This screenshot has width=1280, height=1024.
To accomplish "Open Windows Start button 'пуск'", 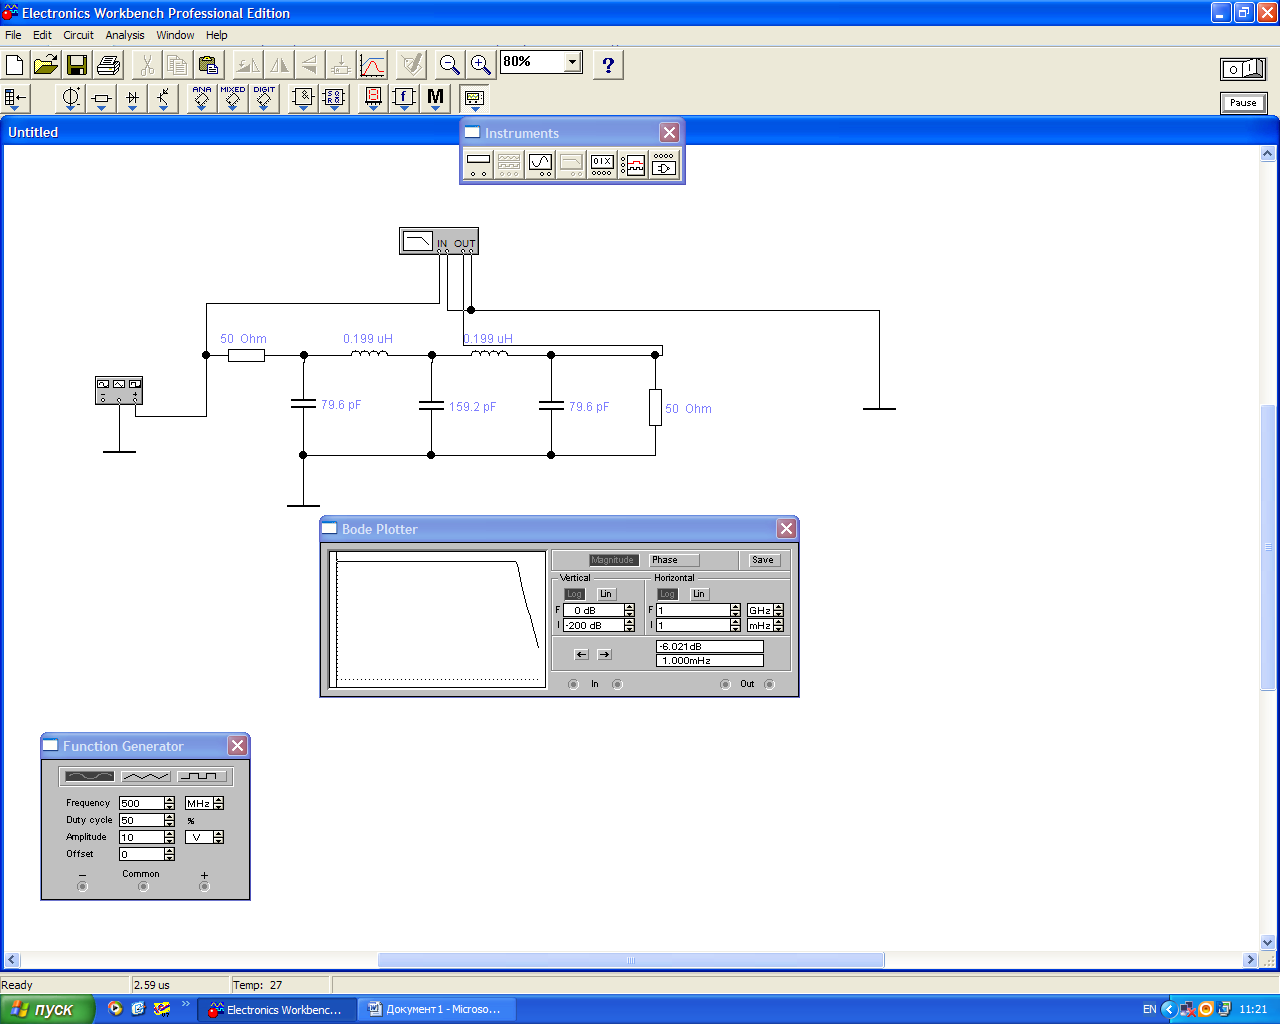I will (47, 1009).
